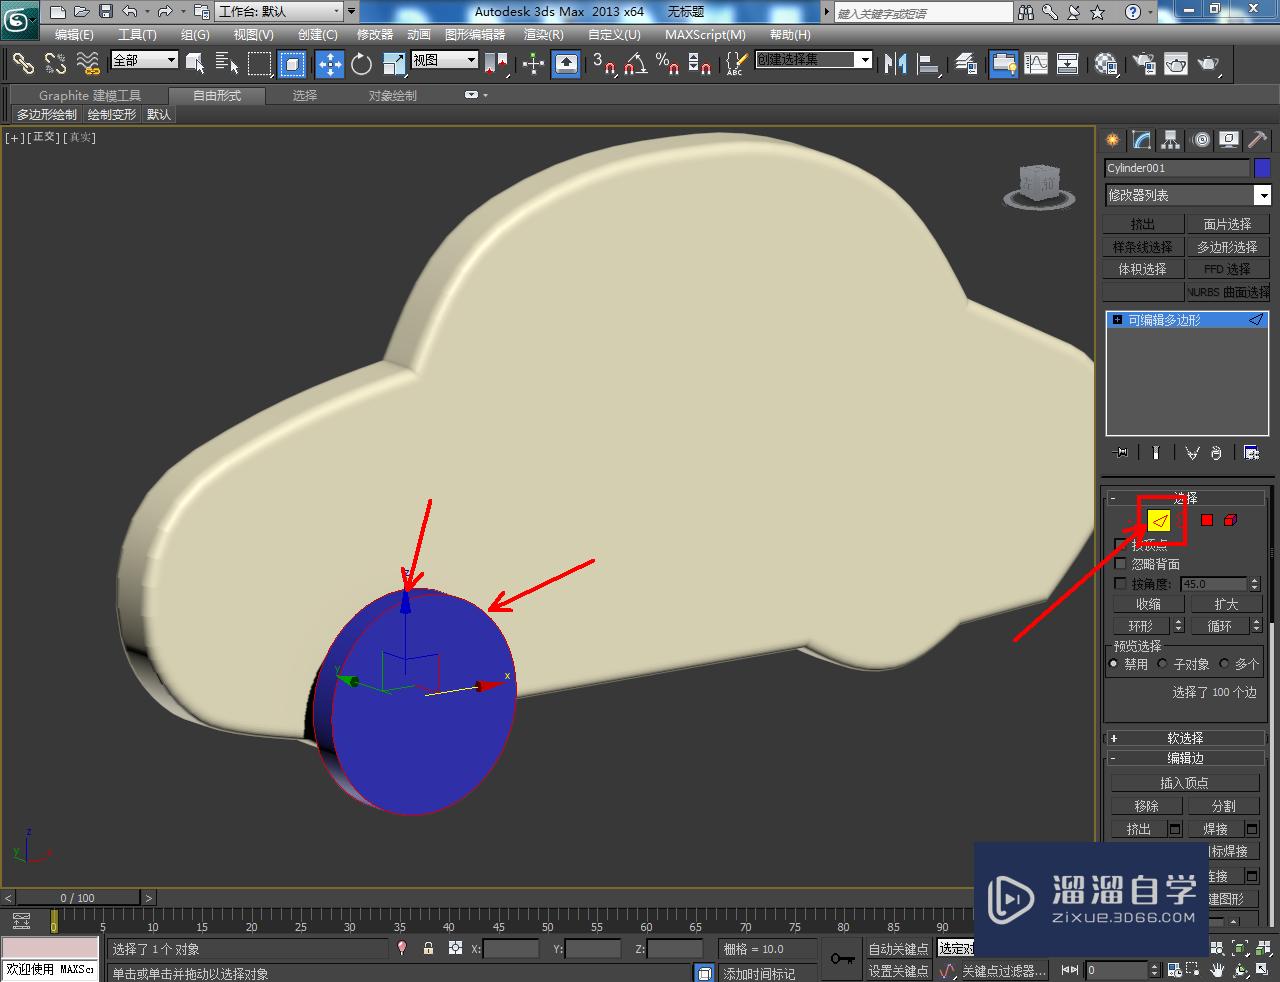1280x982 pixels.
Task: Open the Utilities hammer panel
Action: (x=1257, y=140)
